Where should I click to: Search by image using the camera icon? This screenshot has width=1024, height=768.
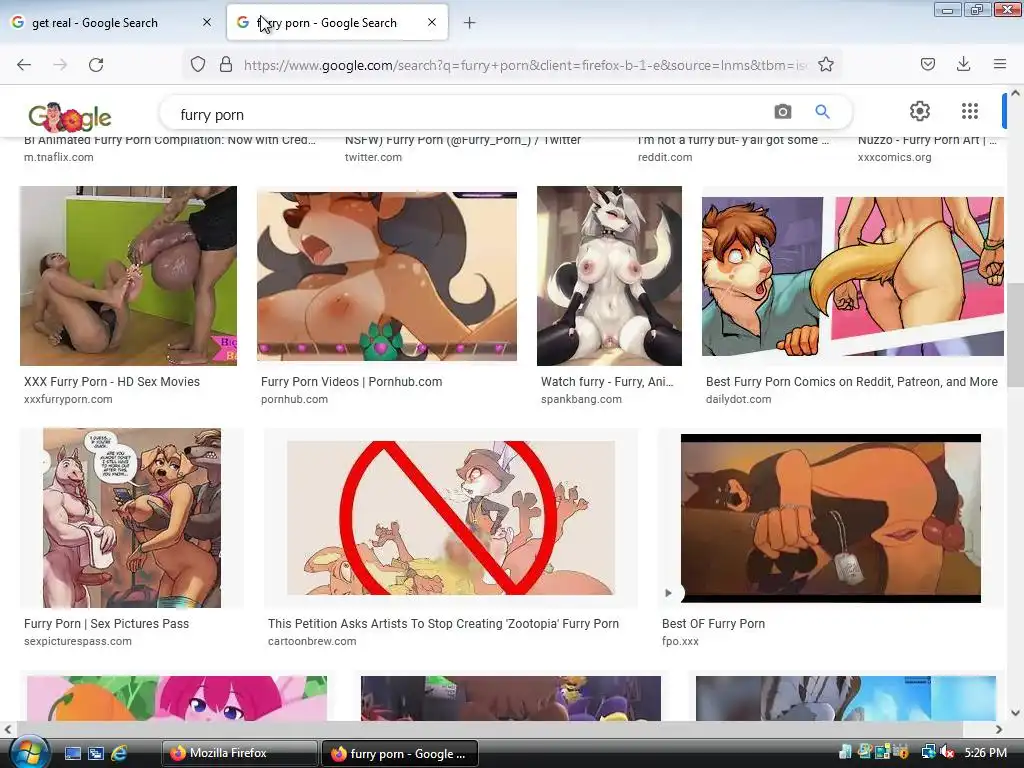coord(783,112)
